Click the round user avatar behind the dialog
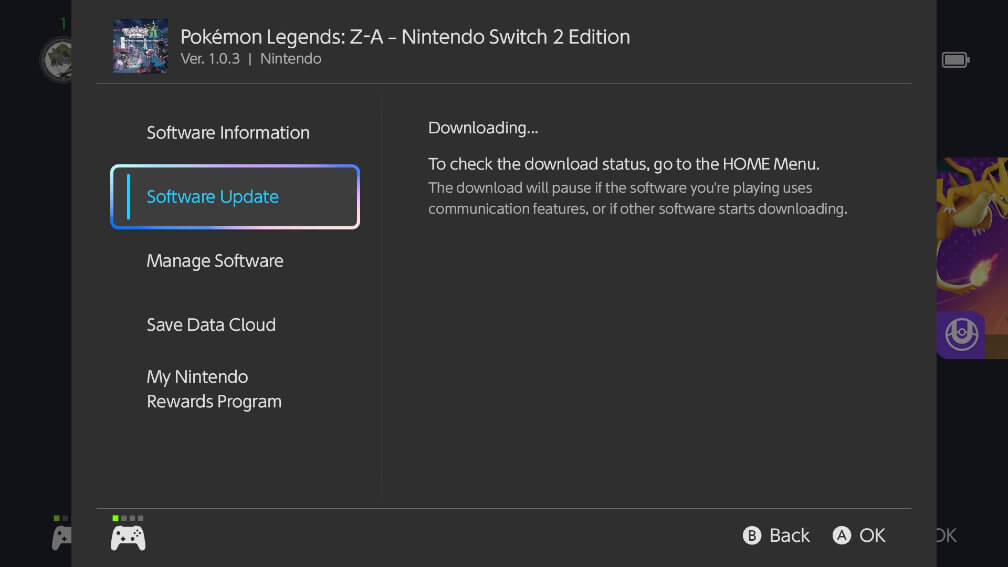 click(x=55, y=60)
